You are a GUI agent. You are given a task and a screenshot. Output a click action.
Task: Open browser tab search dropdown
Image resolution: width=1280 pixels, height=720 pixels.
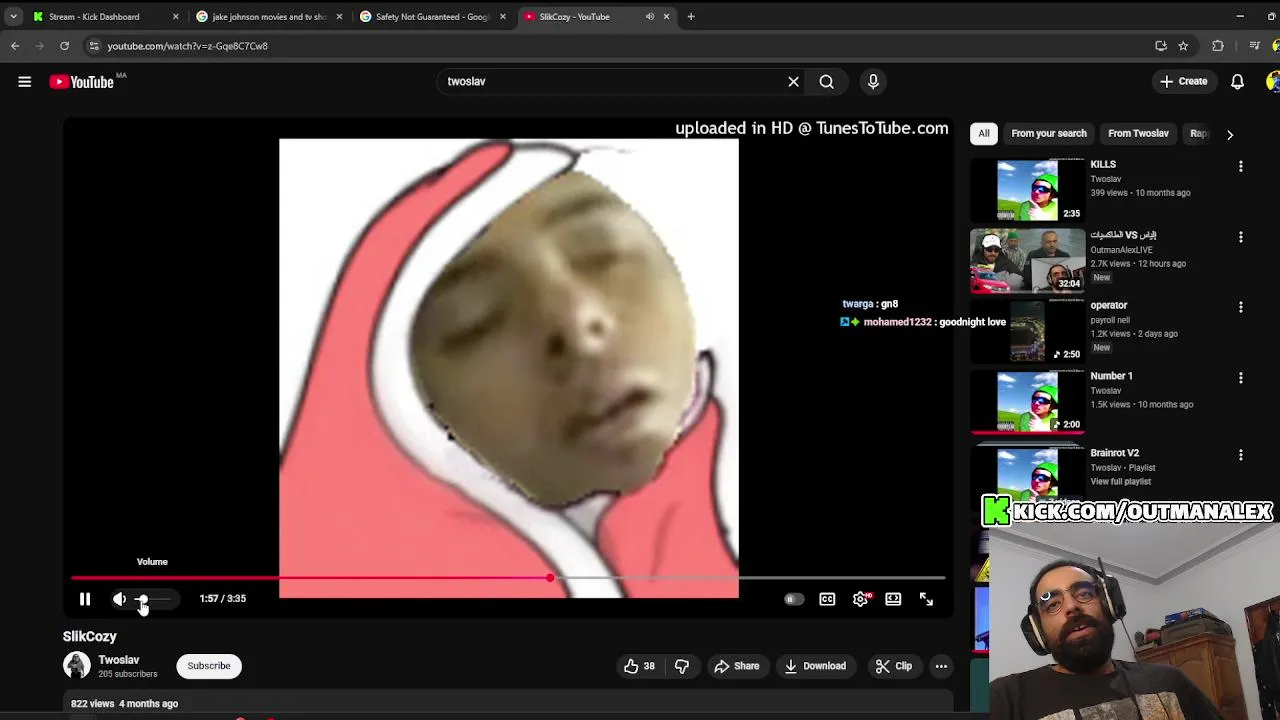click(13, 16)
